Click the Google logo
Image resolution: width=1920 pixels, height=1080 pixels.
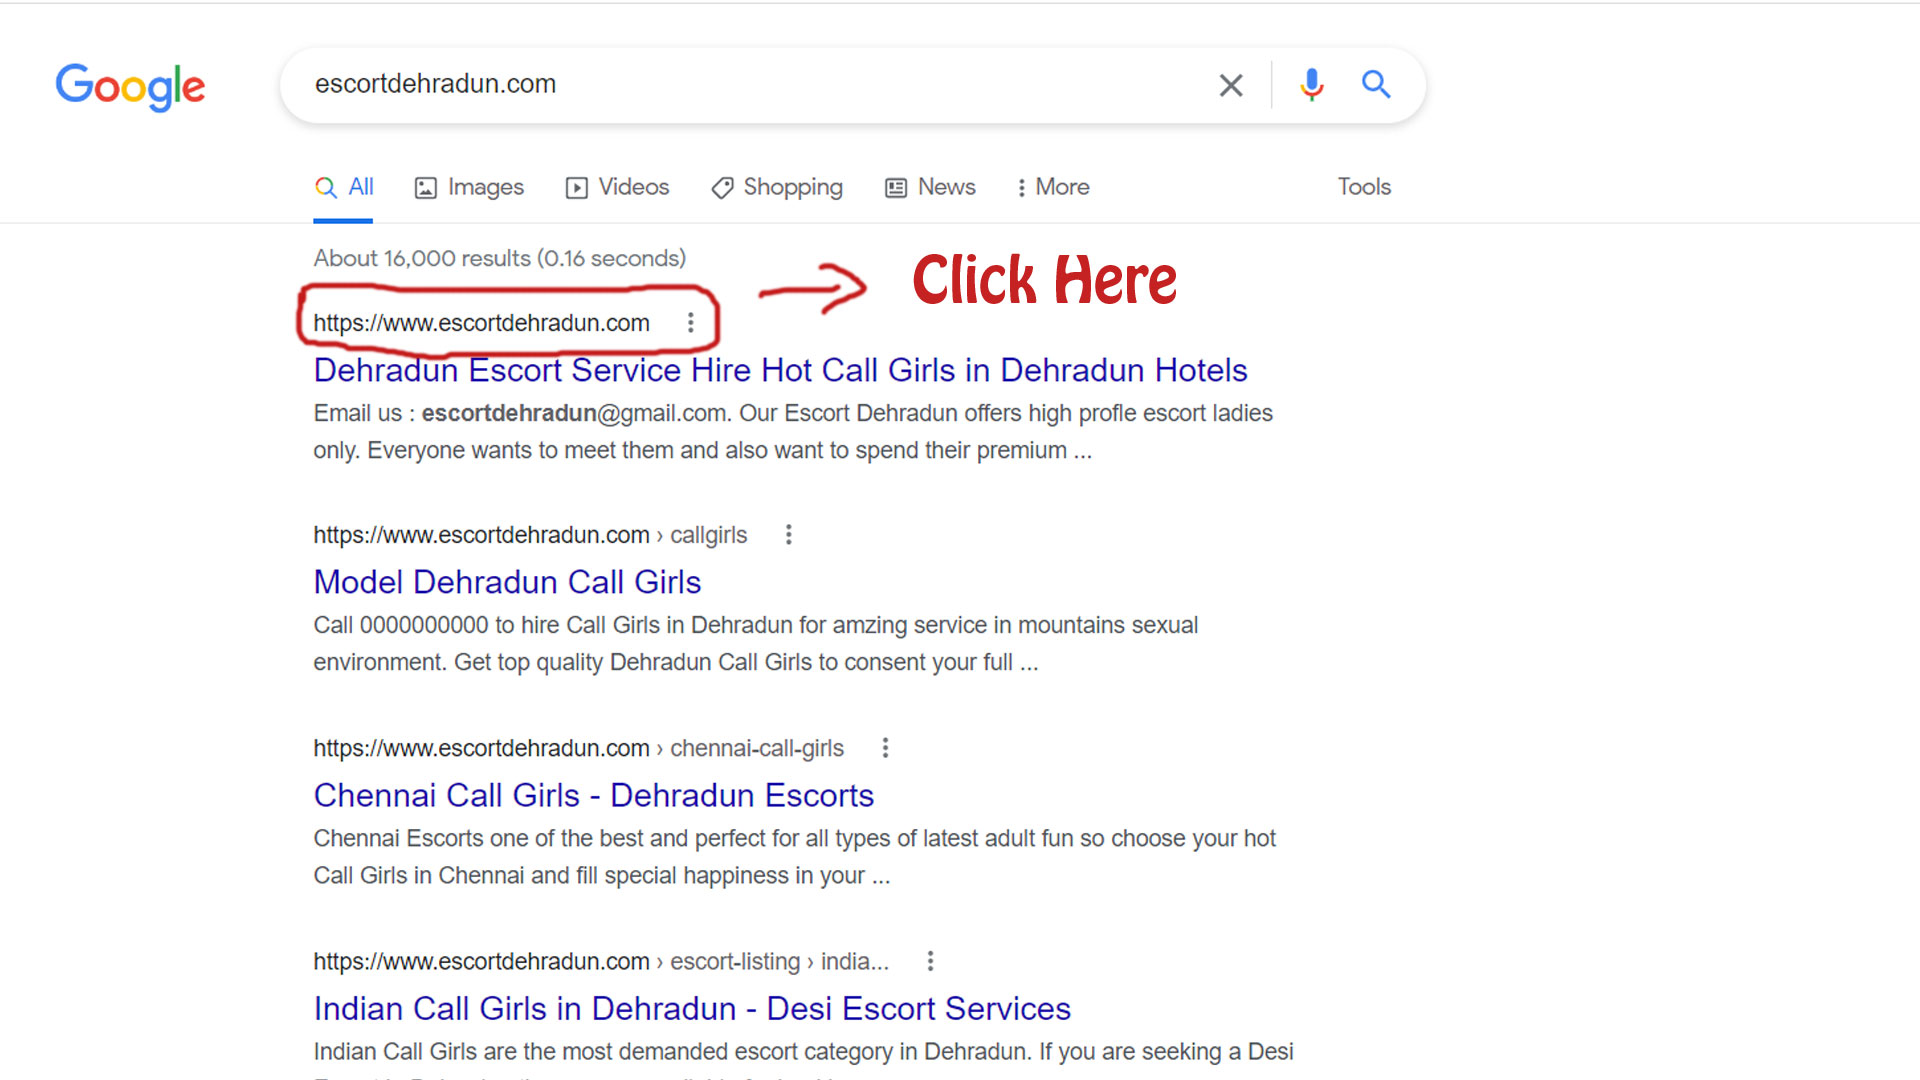click(130, 87)
